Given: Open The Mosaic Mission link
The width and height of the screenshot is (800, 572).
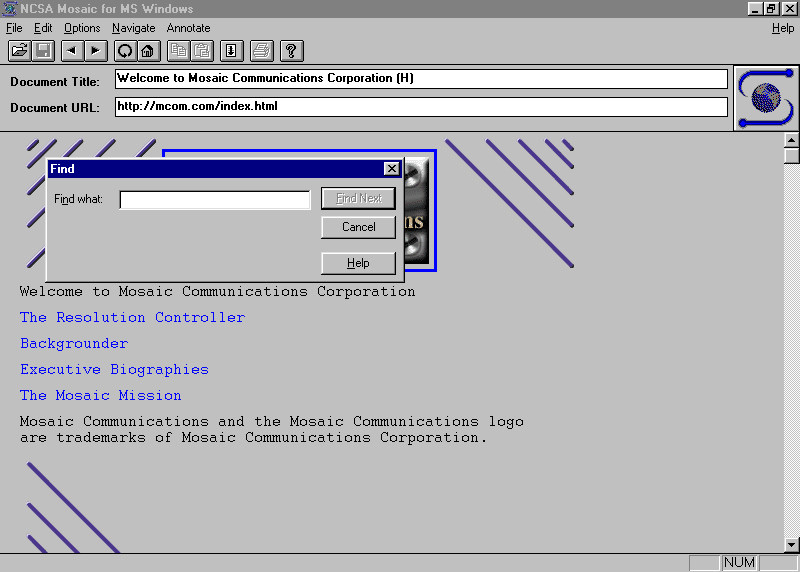Looking at the screenshot, I should 101,395.
